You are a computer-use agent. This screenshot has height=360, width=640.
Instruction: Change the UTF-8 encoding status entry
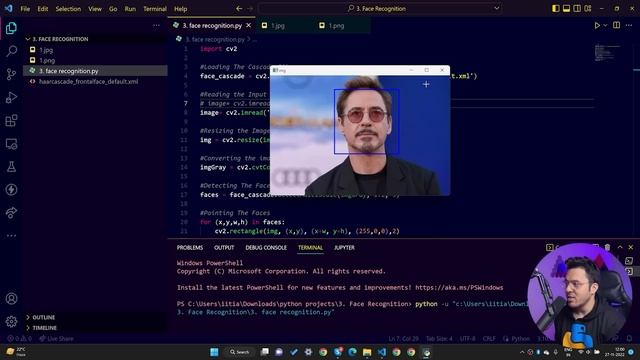pyautogui.click(x=467, y=339)
